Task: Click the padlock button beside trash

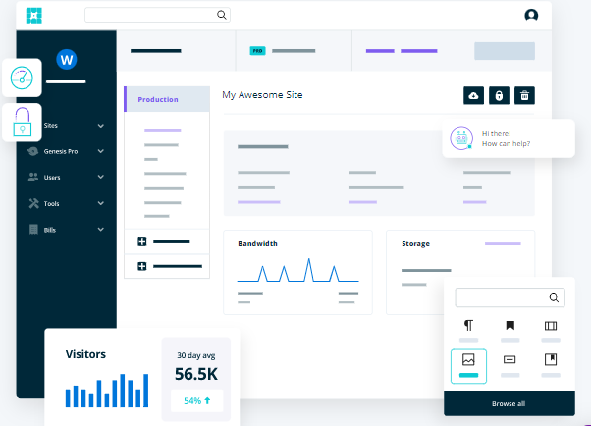Action: (x=499, y=95)
